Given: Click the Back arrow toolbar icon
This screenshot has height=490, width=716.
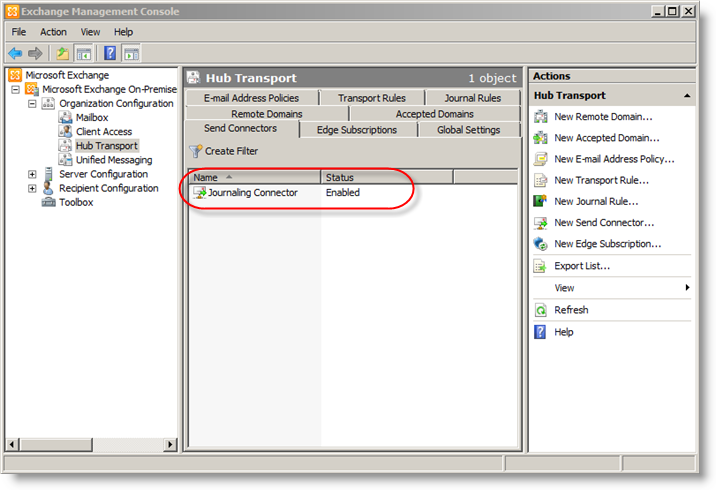Looking at the screenshot, I should 15,53.
